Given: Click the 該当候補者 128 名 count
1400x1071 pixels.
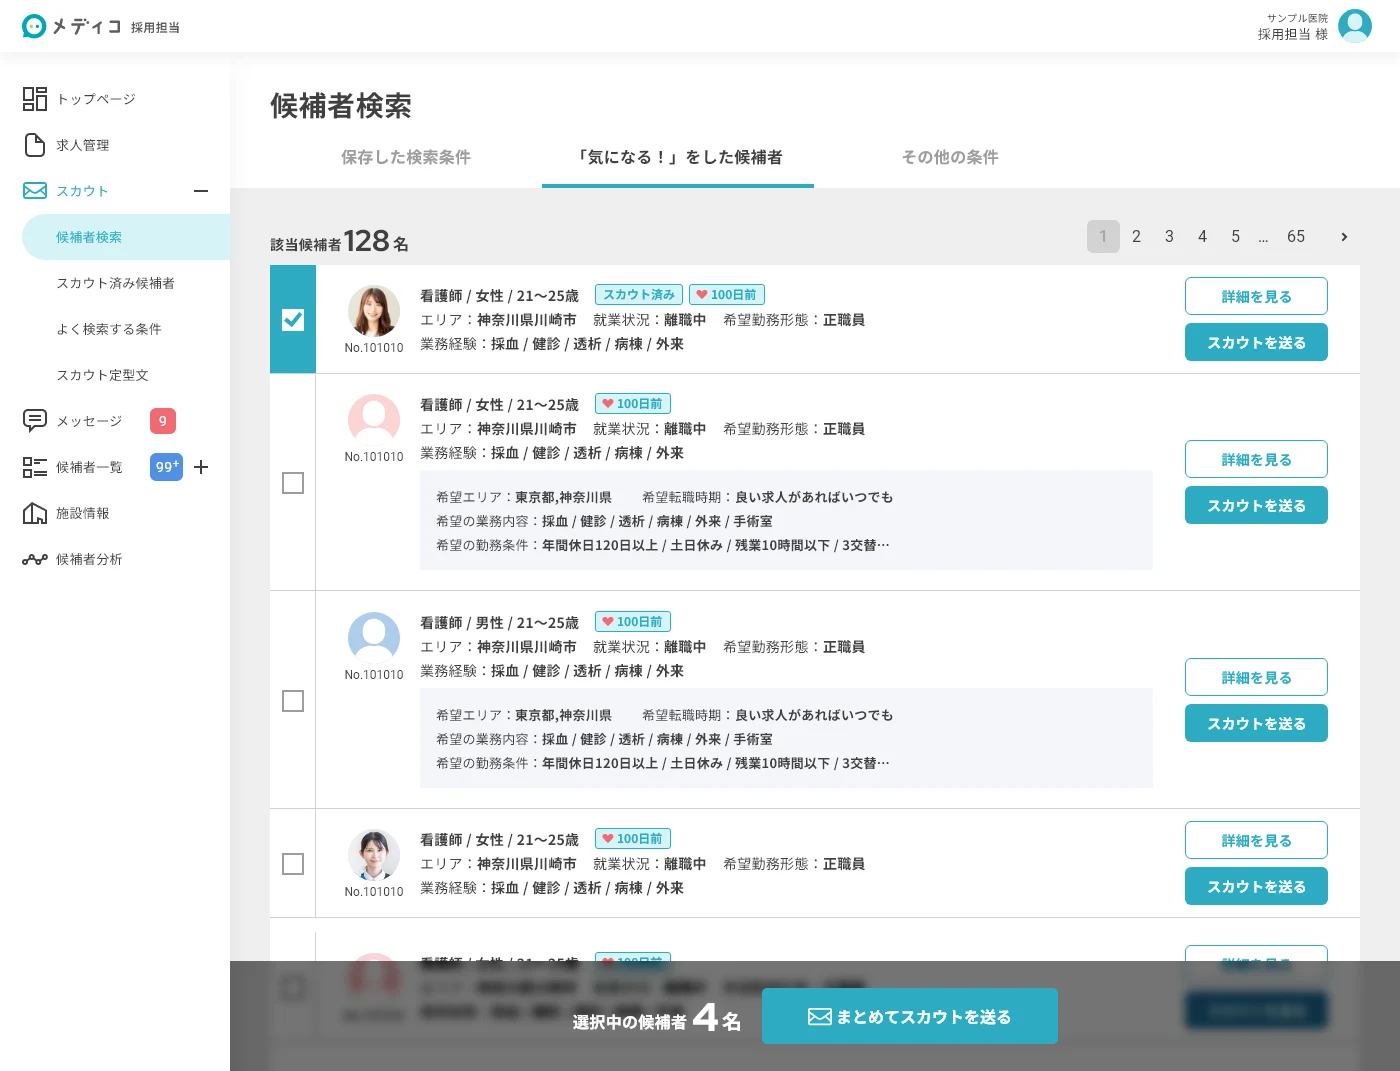Looking at the screenshot, I should [339, 241].
